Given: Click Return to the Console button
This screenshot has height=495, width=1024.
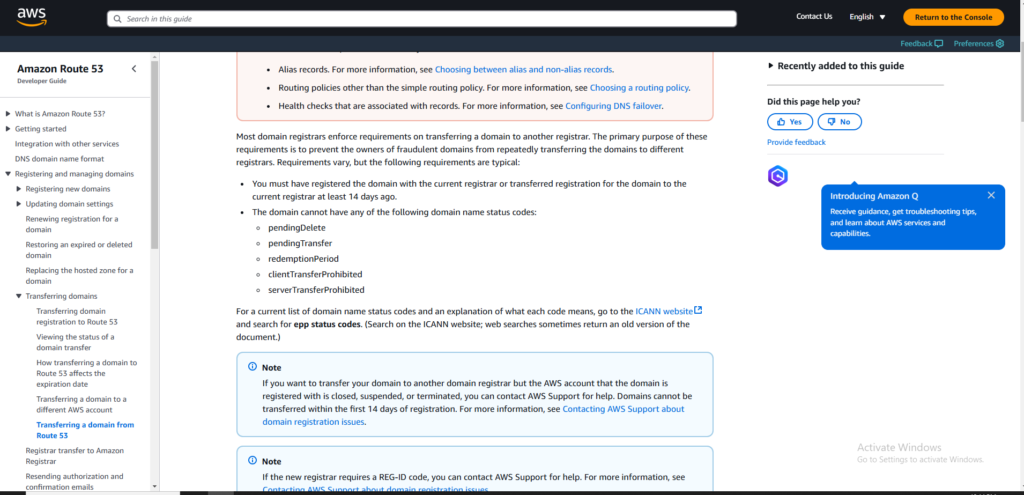Looking at the screenshot, I should click(x=953, y=18).
